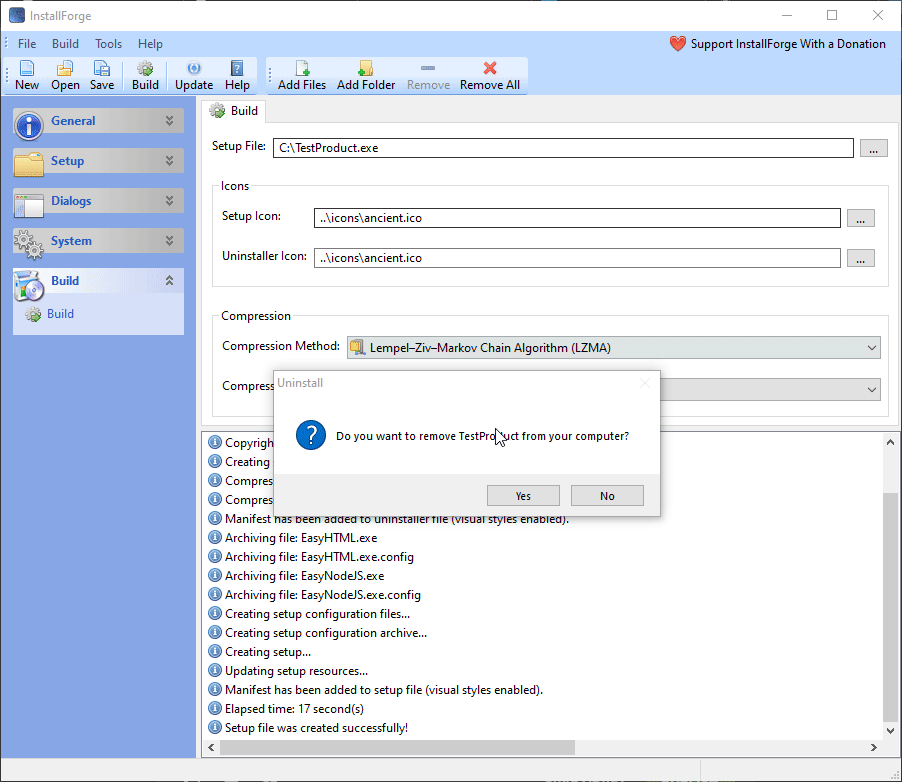Click the log's scroll up arrow

pos(890,443)
